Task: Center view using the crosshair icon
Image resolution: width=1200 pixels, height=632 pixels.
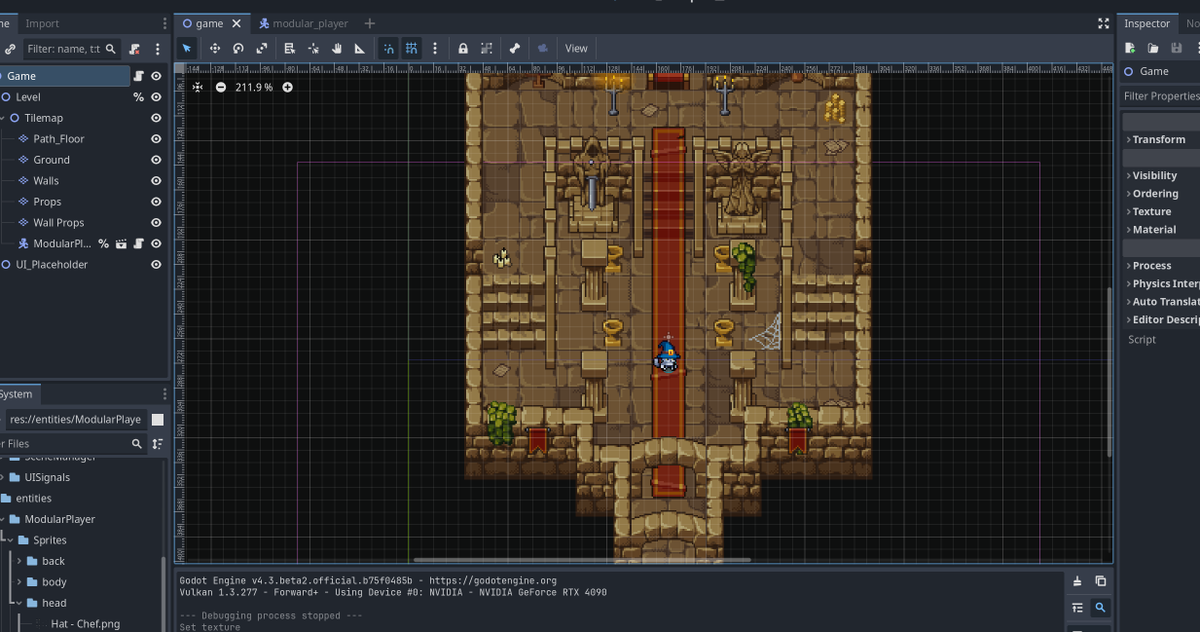Action: pos(198,87)
